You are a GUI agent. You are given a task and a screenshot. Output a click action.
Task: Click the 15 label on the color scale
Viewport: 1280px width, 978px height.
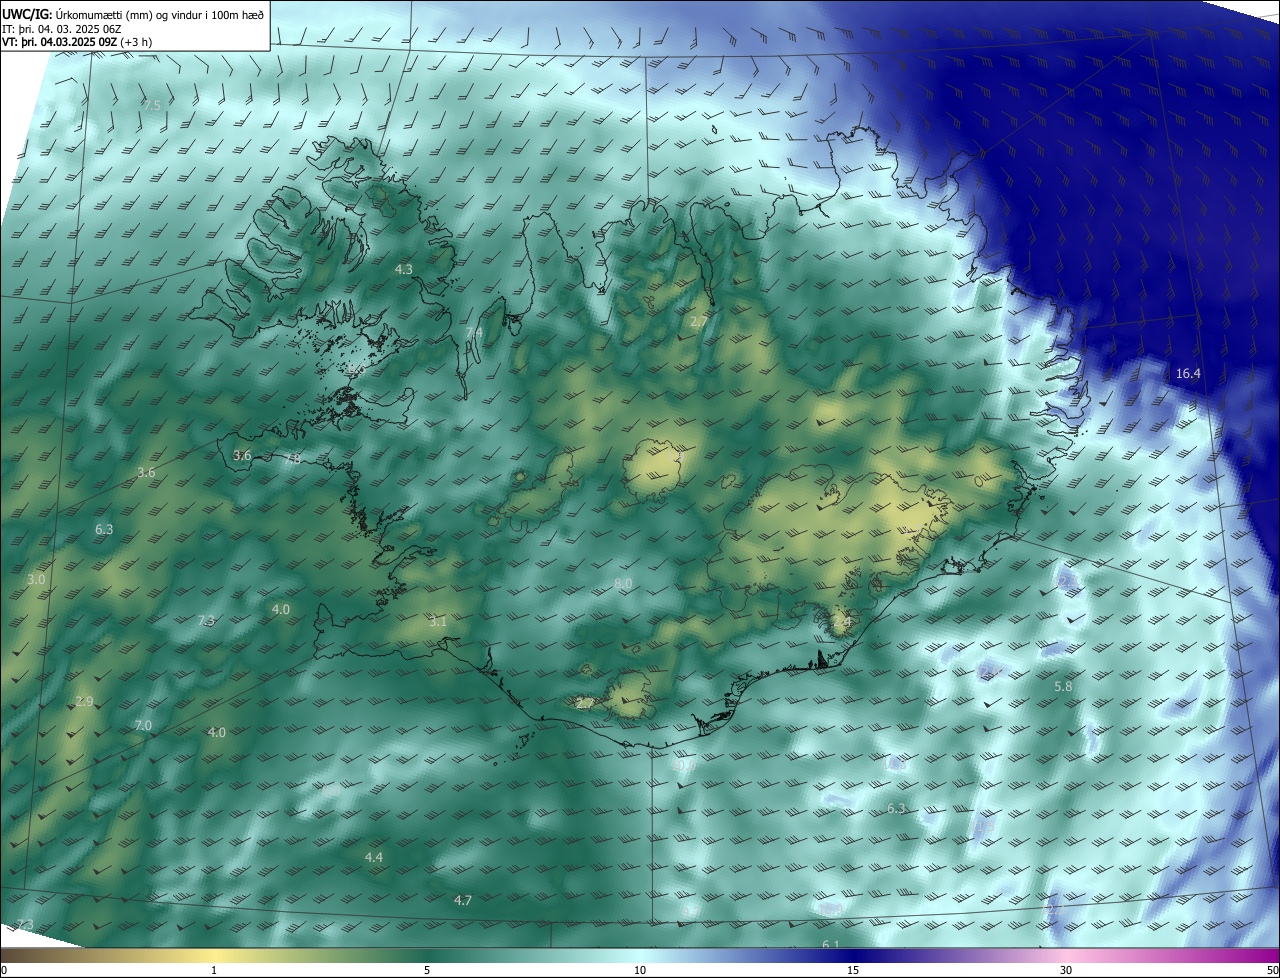pos(853,971)
